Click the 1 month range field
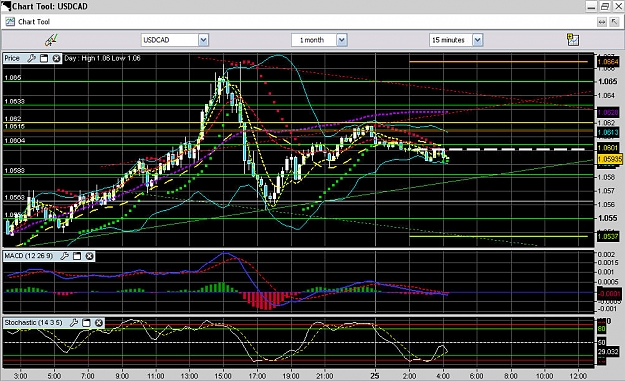 pos(314,40)
